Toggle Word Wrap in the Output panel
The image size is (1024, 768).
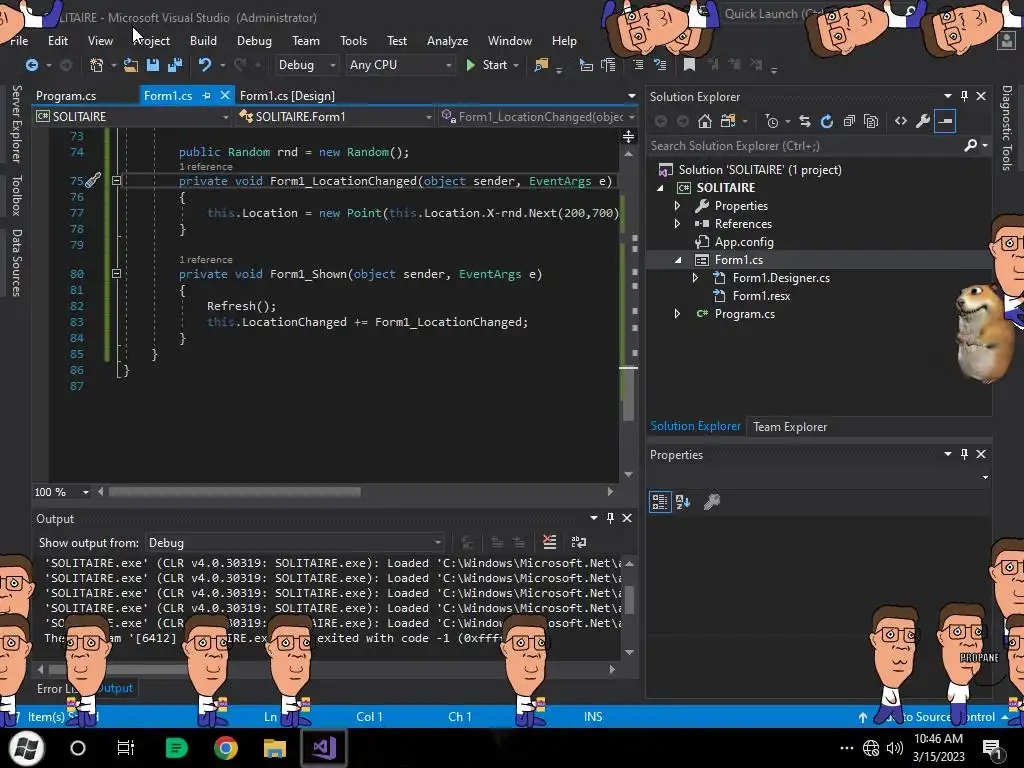579,542
